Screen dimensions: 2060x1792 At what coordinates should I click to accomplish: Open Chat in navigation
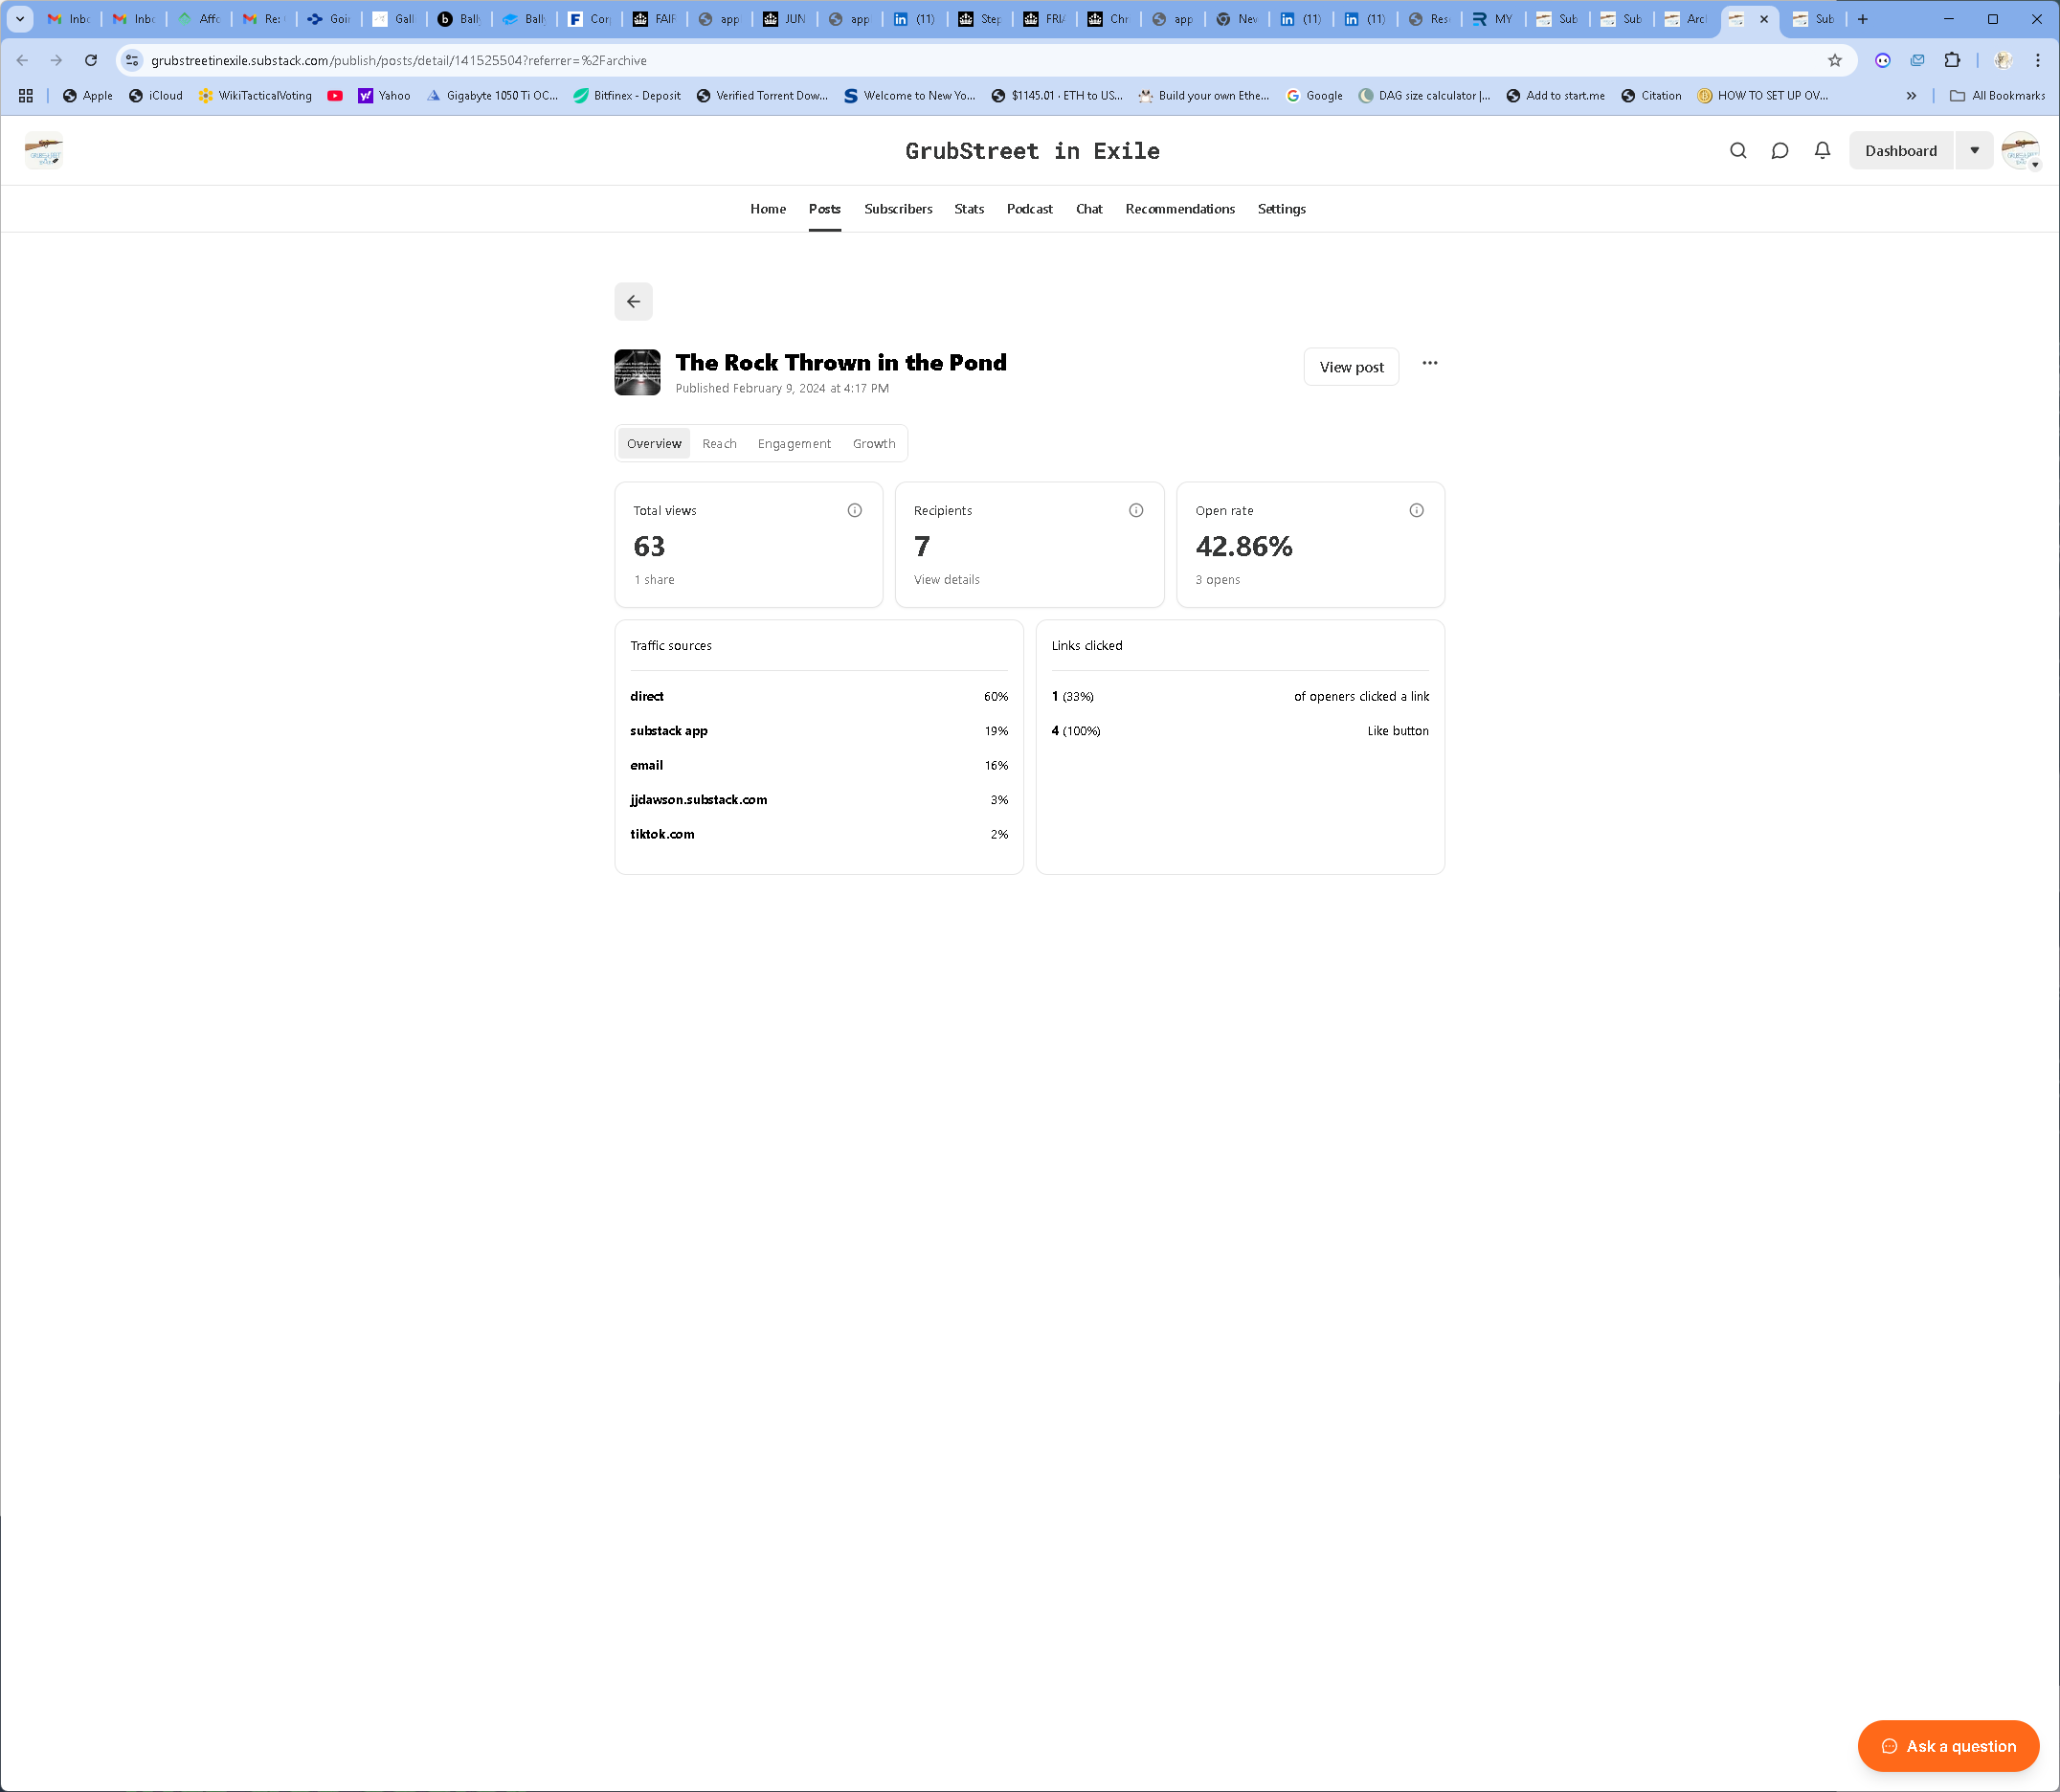point(1089,208)
